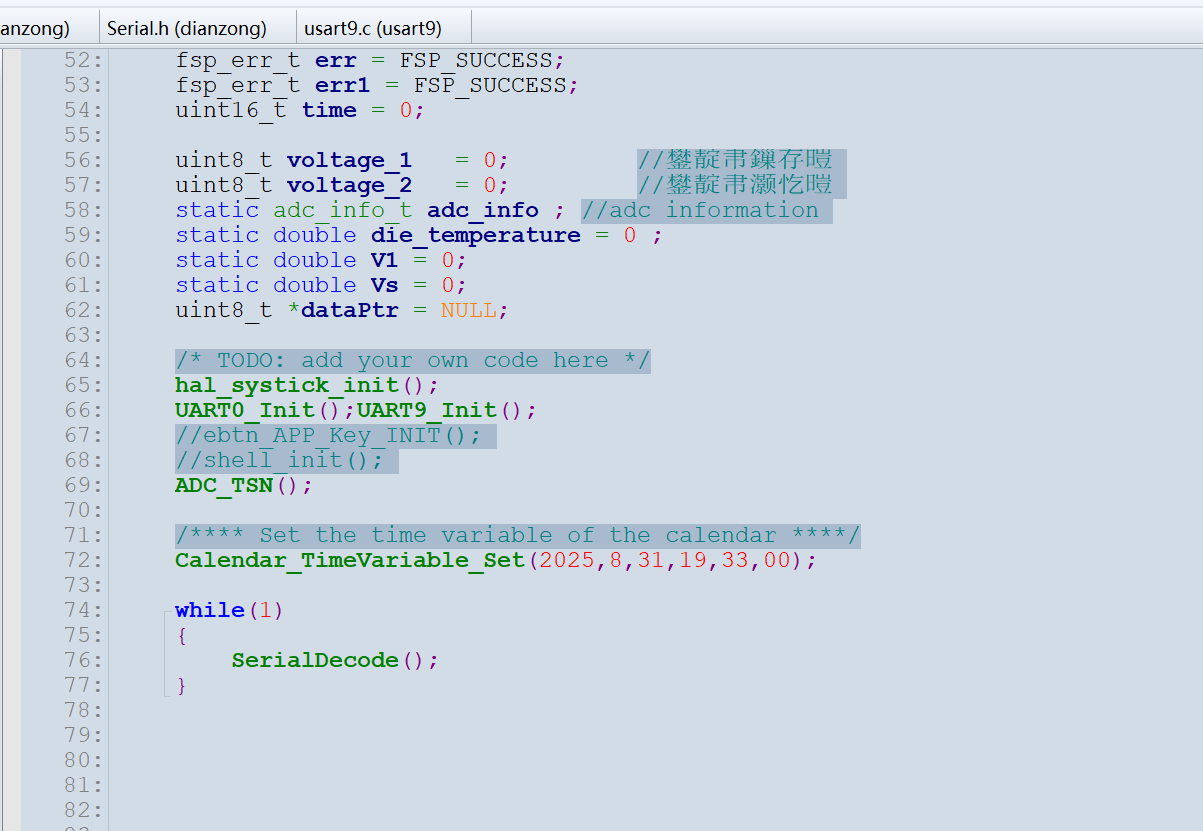1203x831 pixels.
Task: Click the Calendar_TimeVariable_Set function name
Action: (x=349, y=560)
